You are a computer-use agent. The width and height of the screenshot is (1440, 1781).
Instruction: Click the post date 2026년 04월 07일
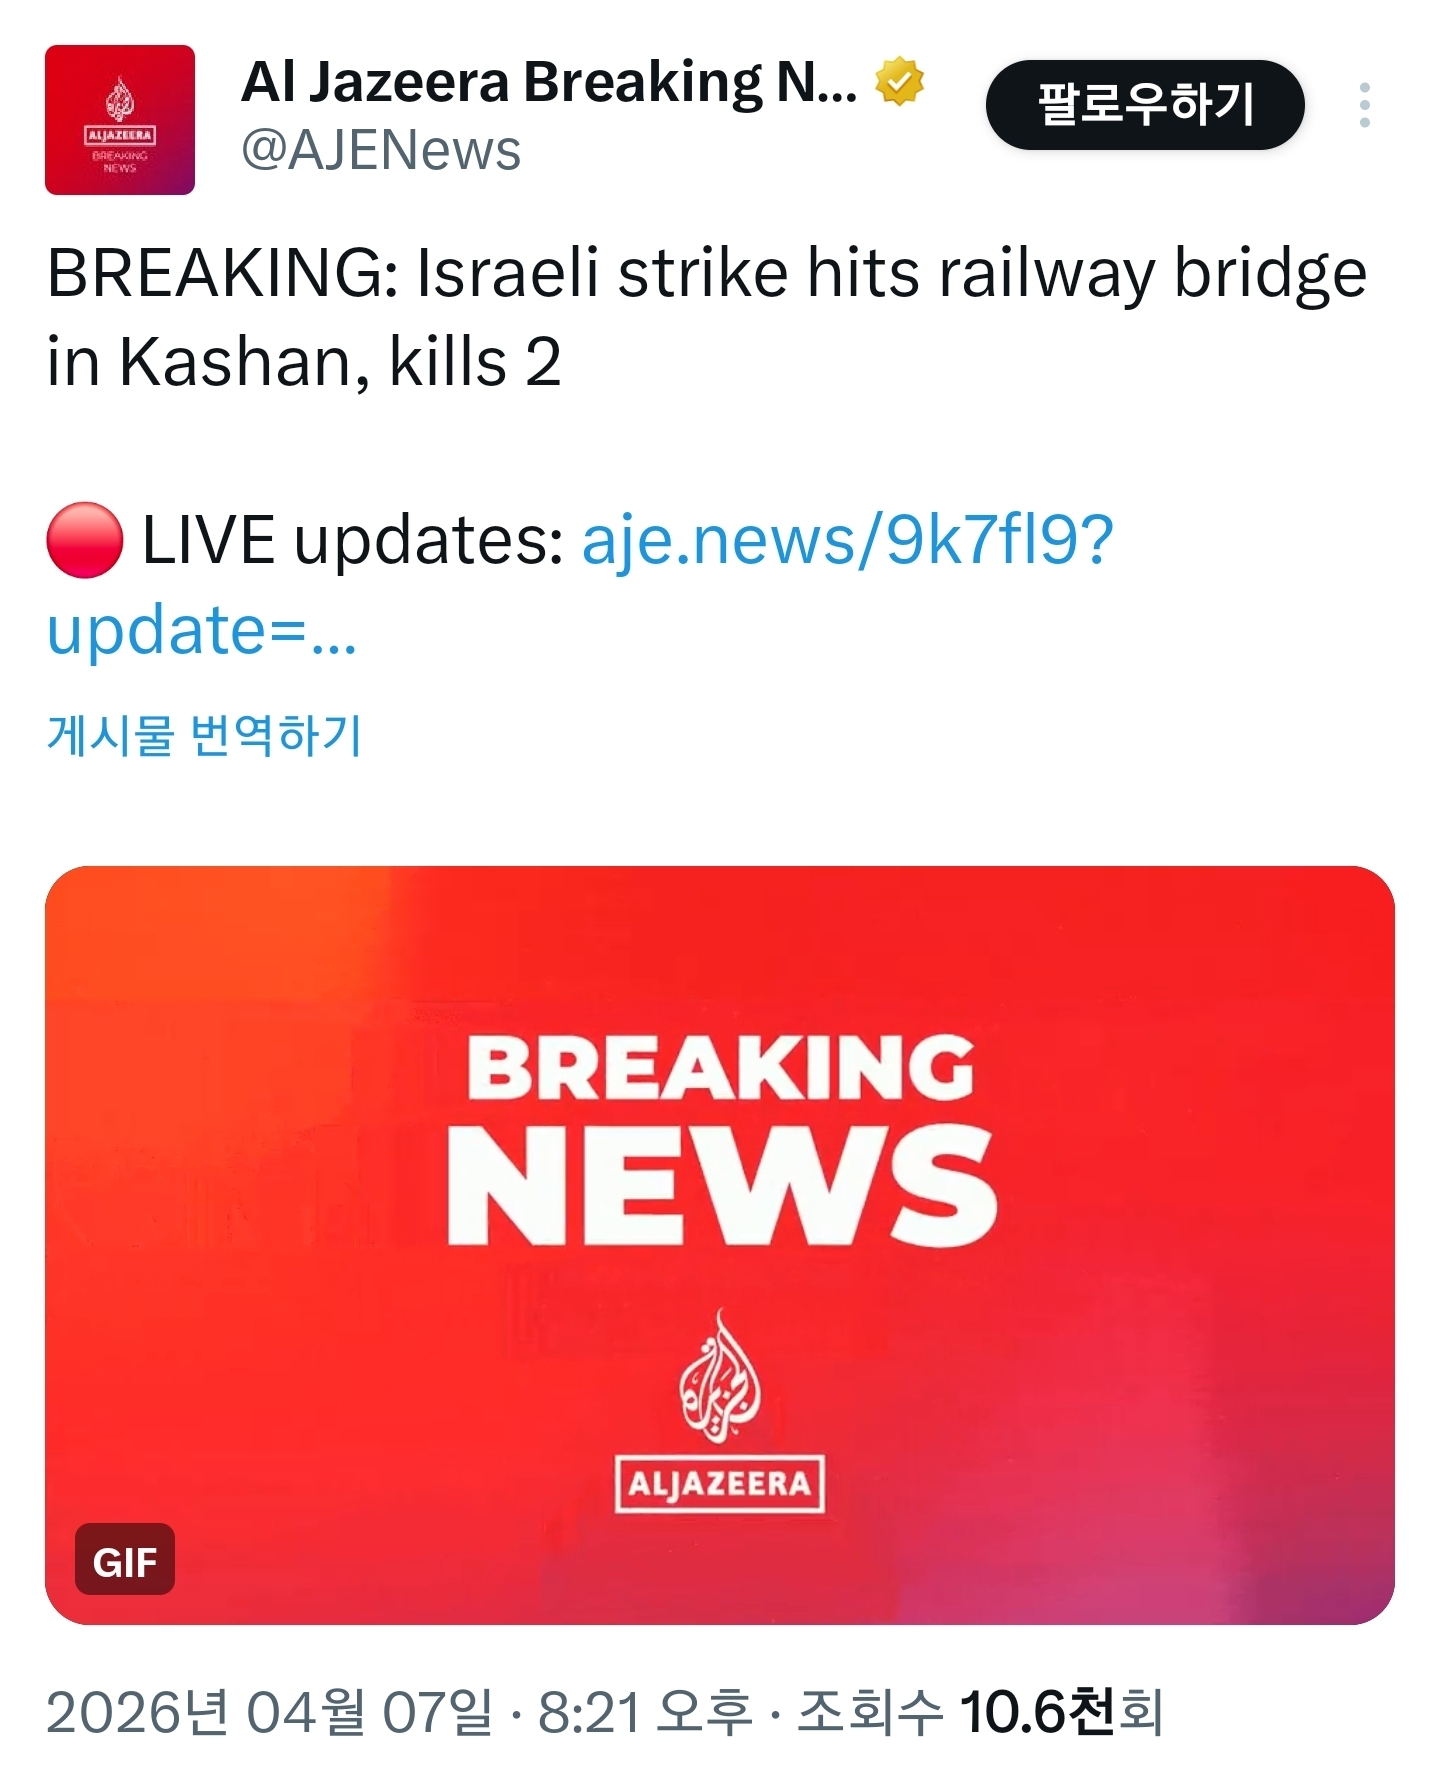point(268,1712)
